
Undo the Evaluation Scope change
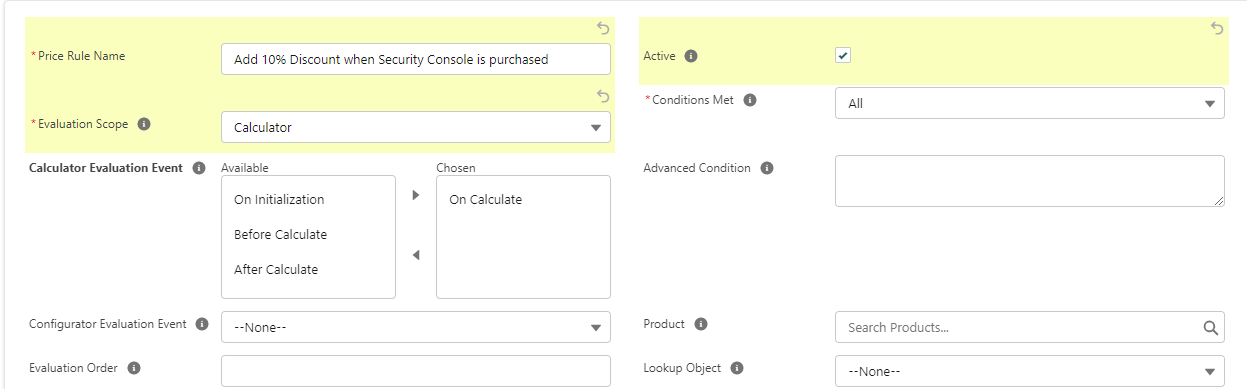point(603,96)
